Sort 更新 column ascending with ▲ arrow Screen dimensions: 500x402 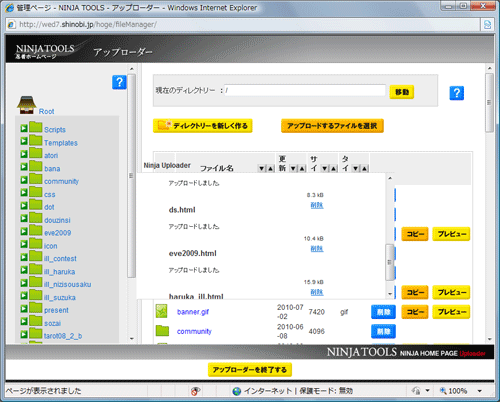tap(302, 169)
